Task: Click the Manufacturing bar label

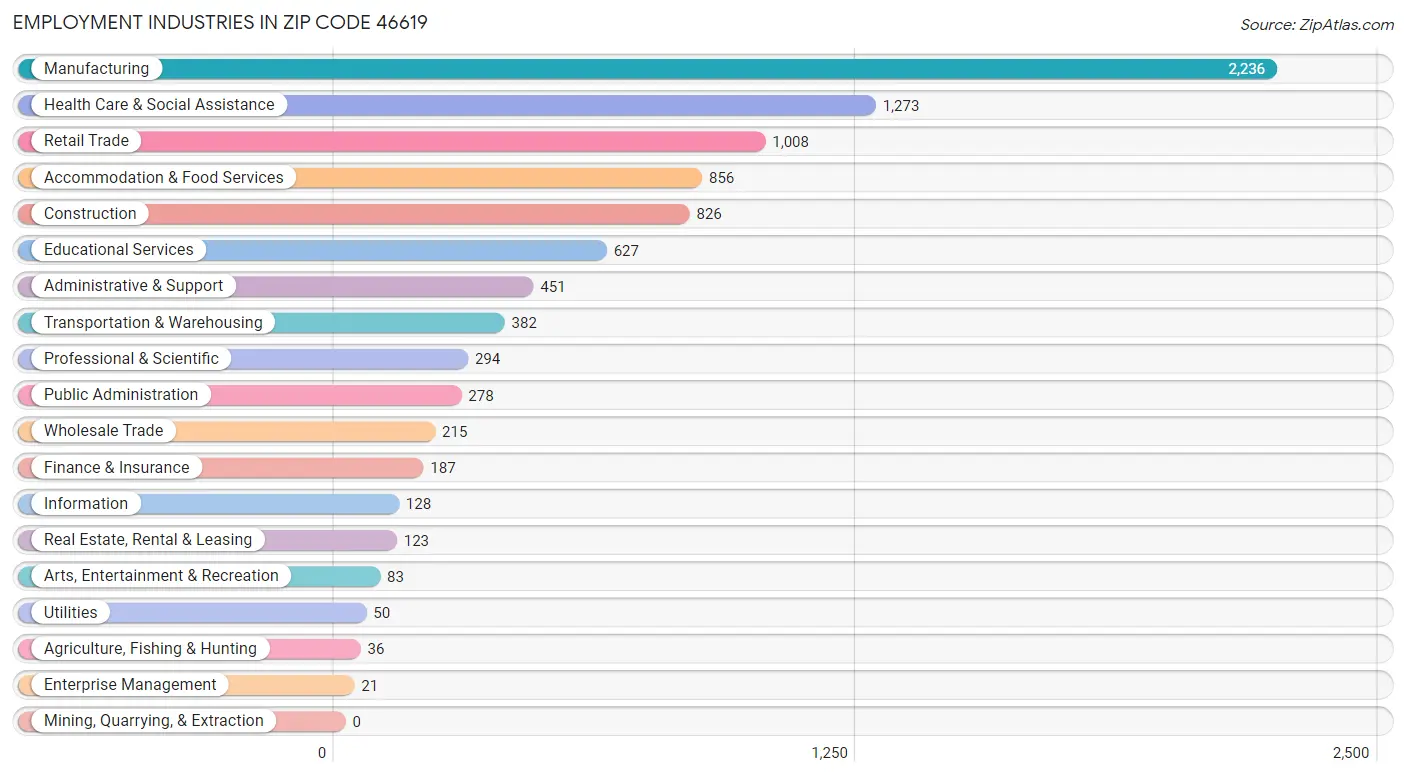Action: click(96, 69)
